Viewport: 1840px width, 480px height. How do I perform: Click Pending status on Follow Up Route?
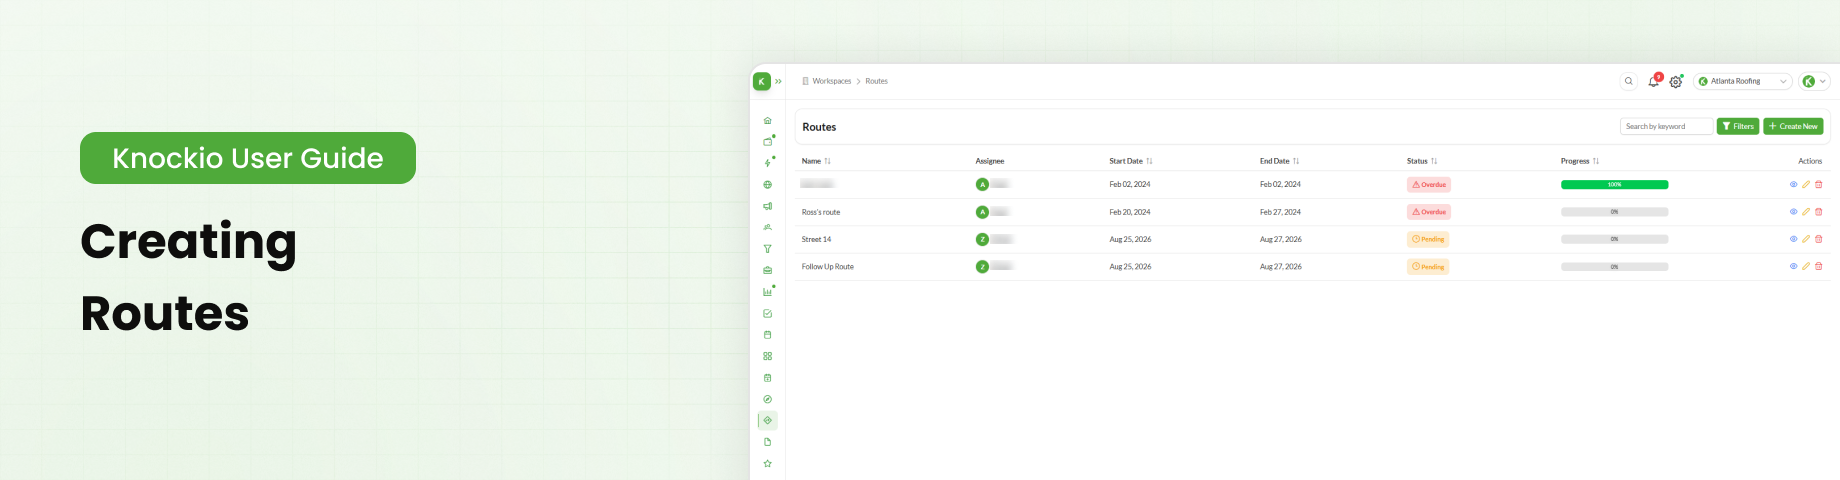coord(1428,267)
